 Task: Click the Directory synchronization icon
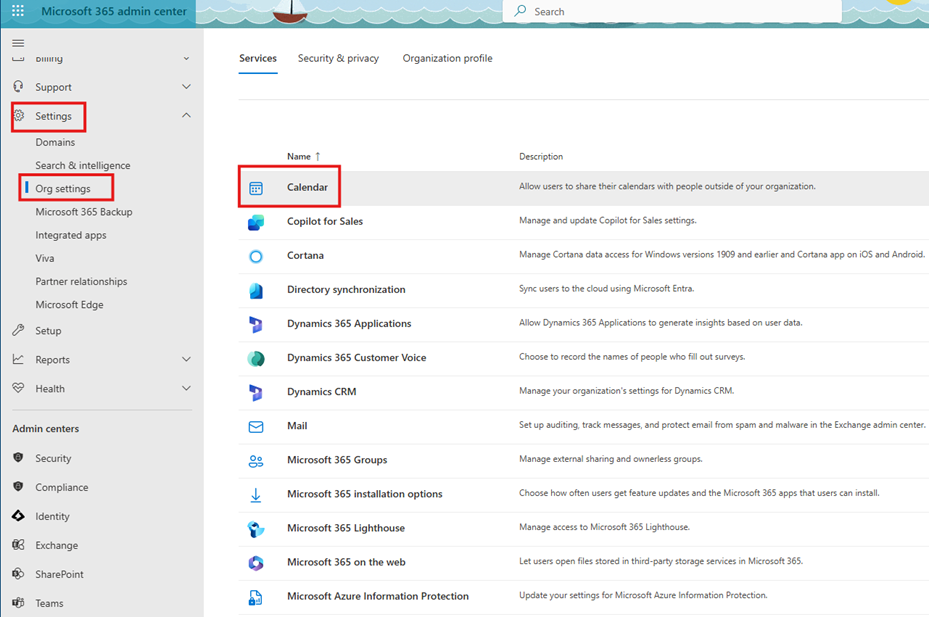256,291
